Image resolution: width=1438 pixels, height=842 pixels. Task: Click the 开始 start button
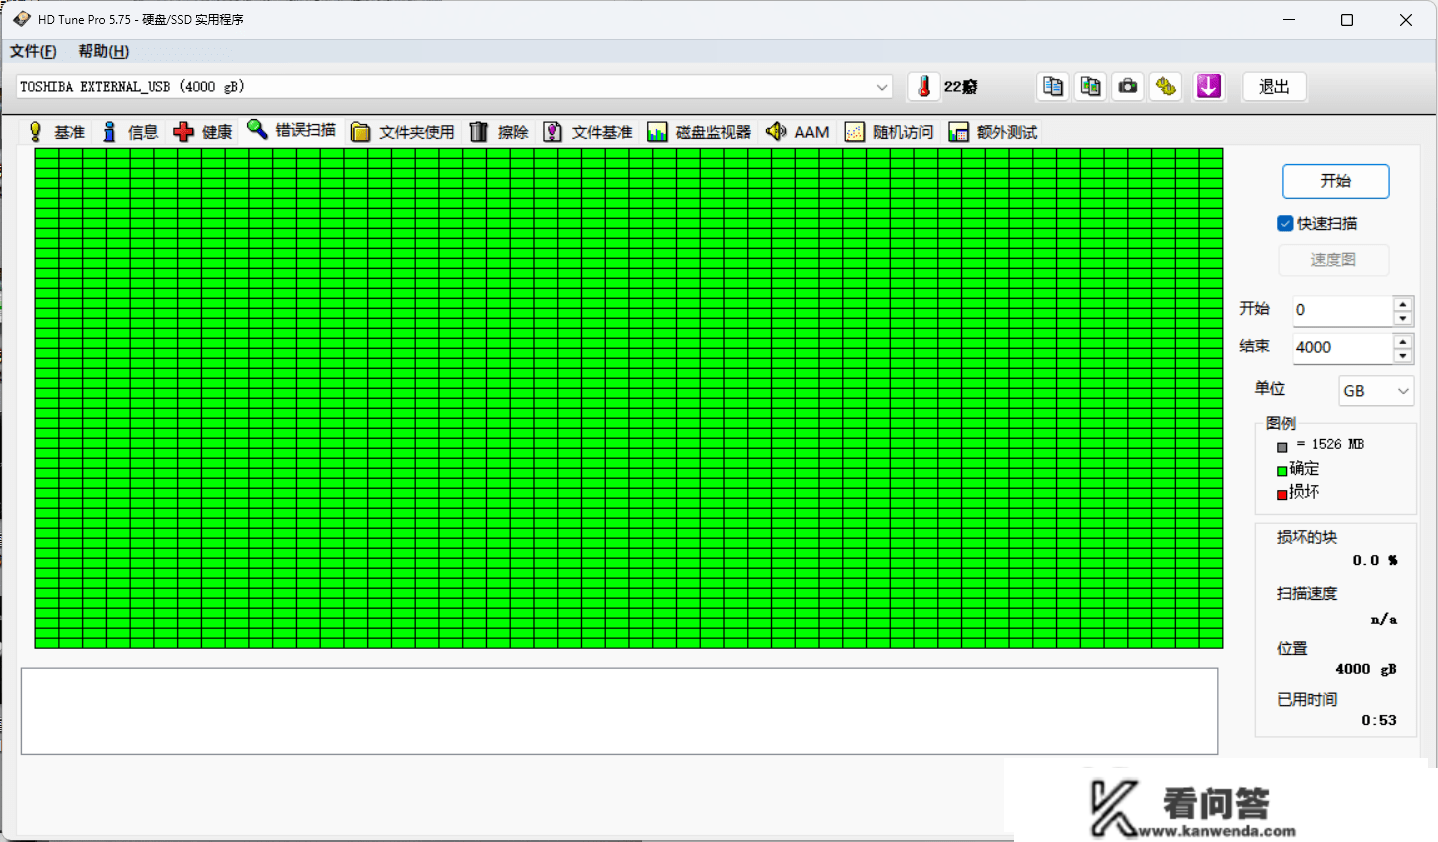coord(1335,181)
